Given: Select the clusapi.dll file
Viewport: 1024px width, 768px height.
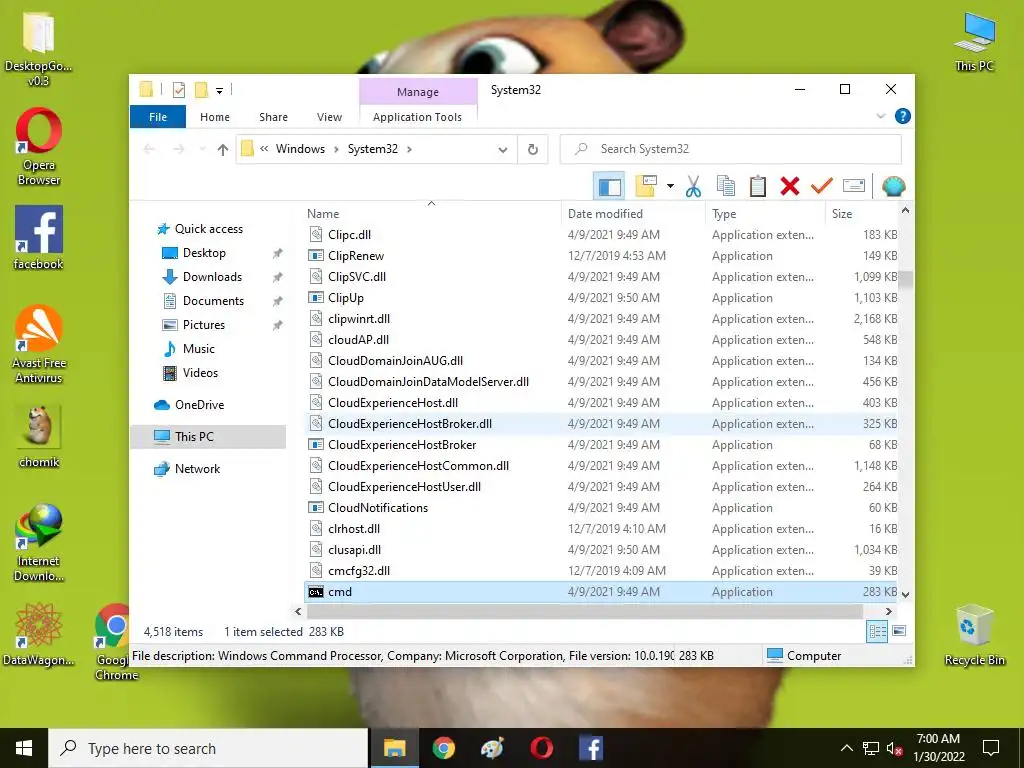Looking at the screenshot, I should pos(601,550).
